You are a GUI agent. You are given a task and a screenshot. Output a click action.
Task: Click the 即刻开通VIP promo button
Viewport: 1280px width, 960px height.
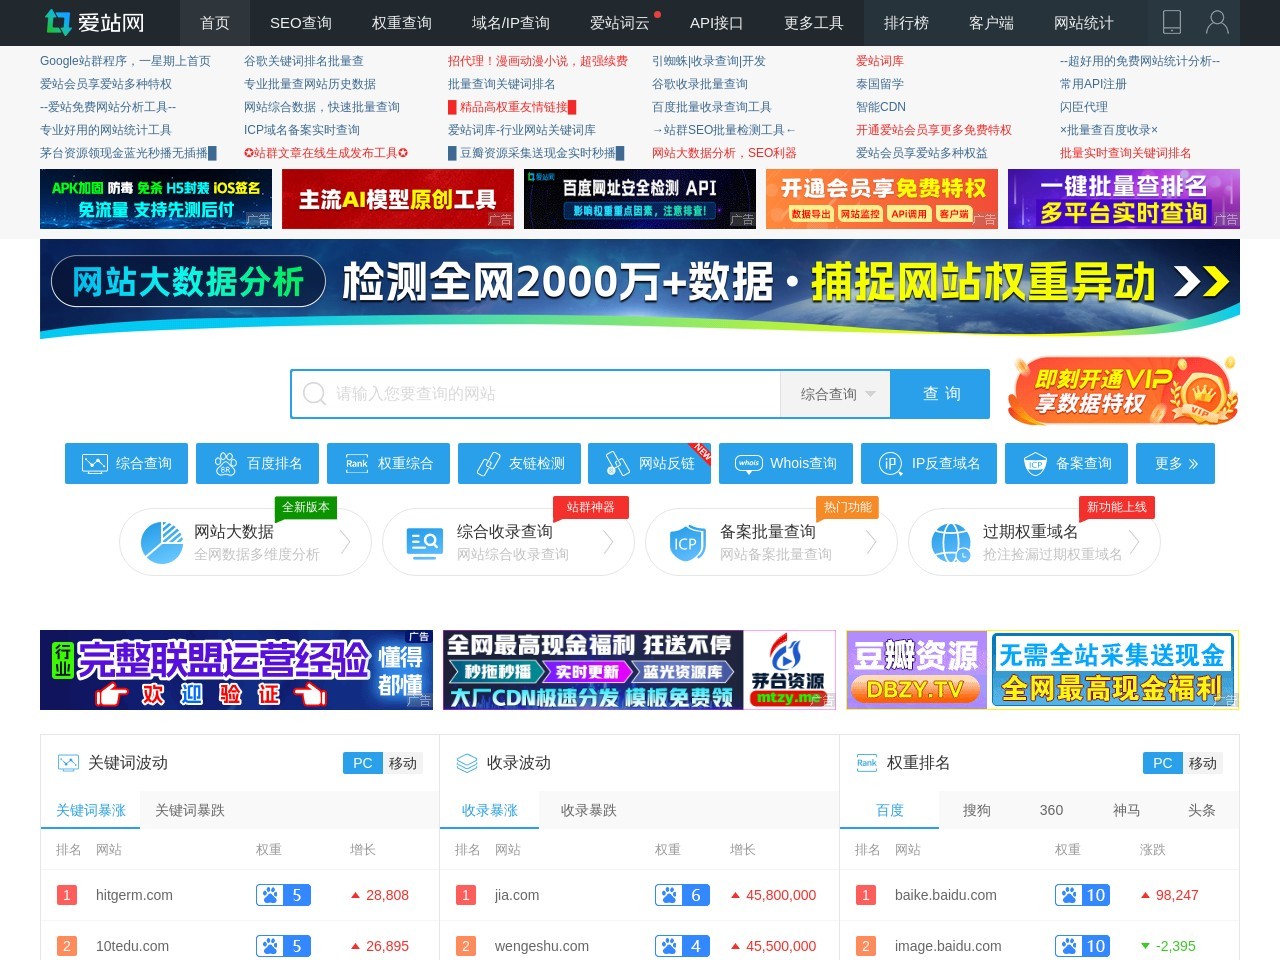[1123, 390]
